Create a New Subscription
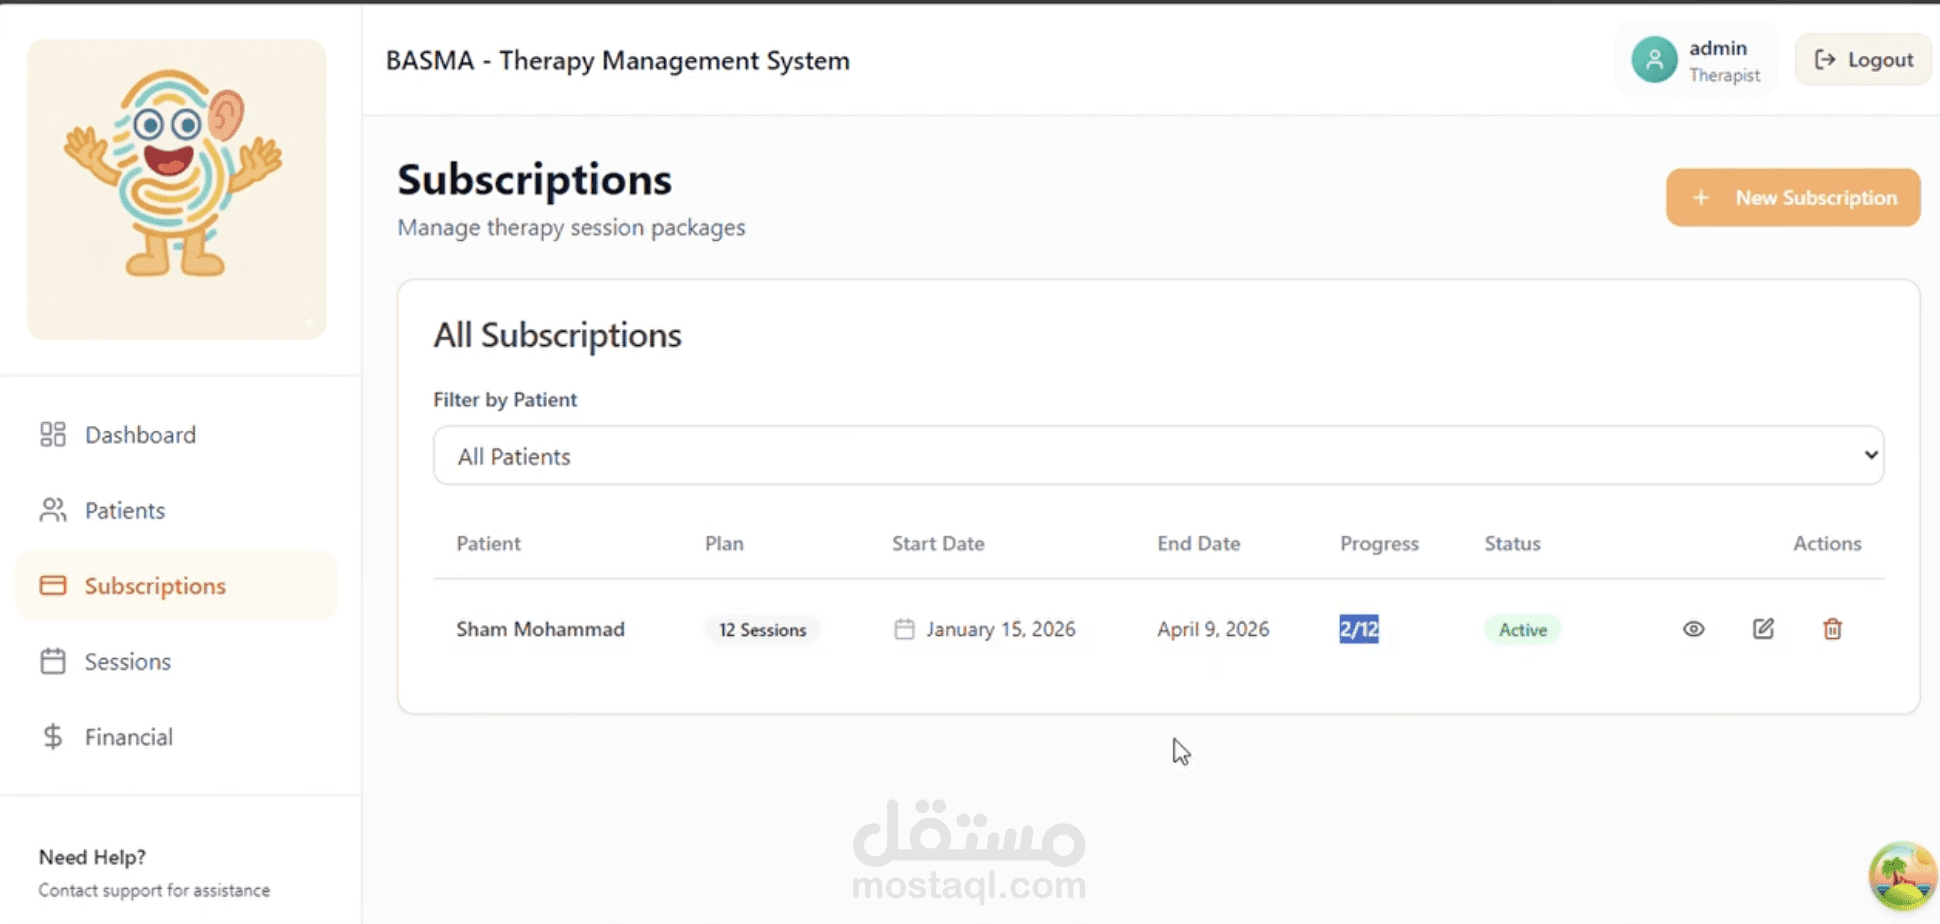This screenshot has width=1940, height=924. [x=1791, y=197]
